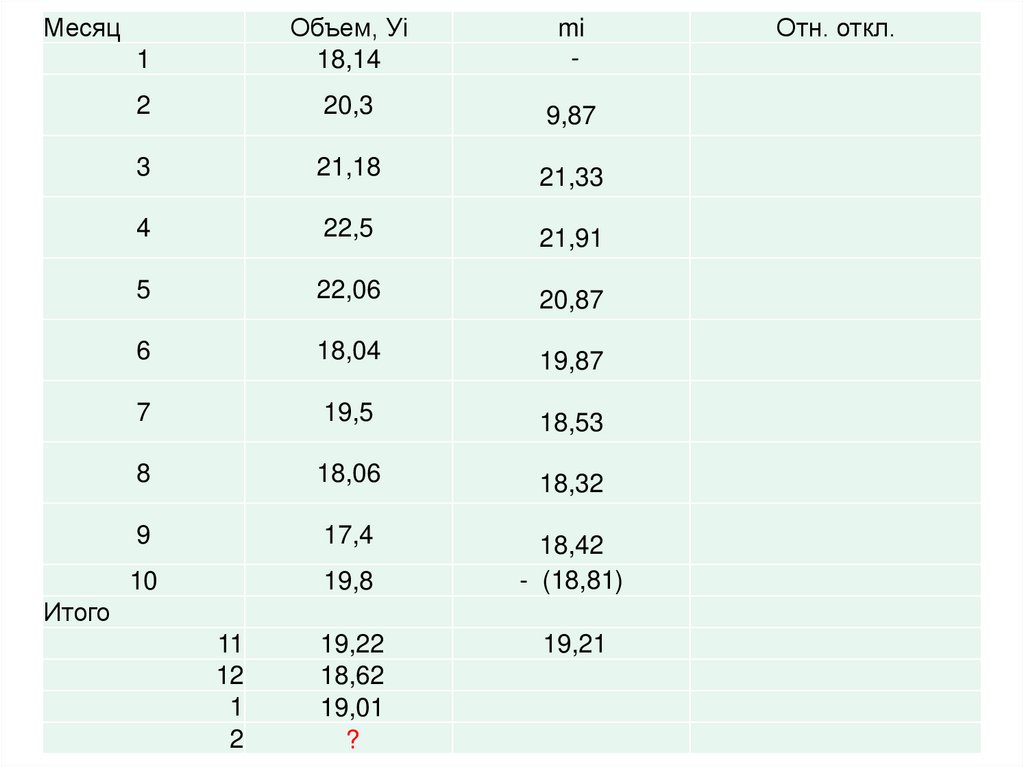Viewport: 1024px width, 767px height.
Task: Click the volume value 18,14
Action: 349,61
